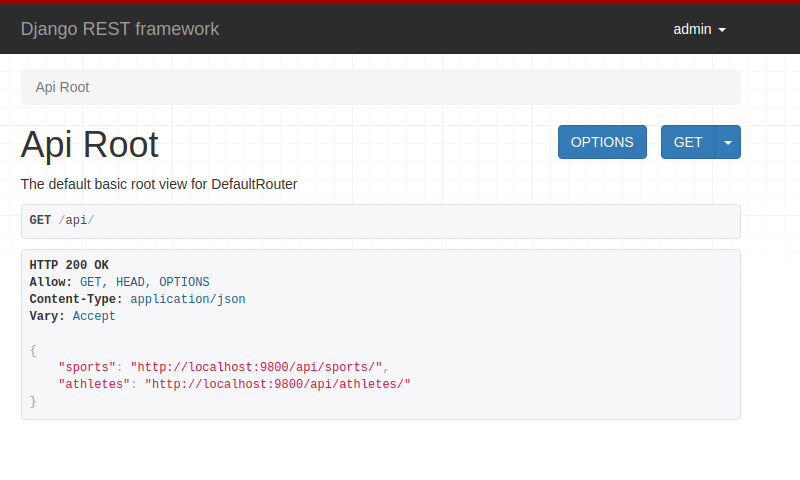Click the OPTIONS button
This screenshot has height=480, width=800.
click(602, 142)
